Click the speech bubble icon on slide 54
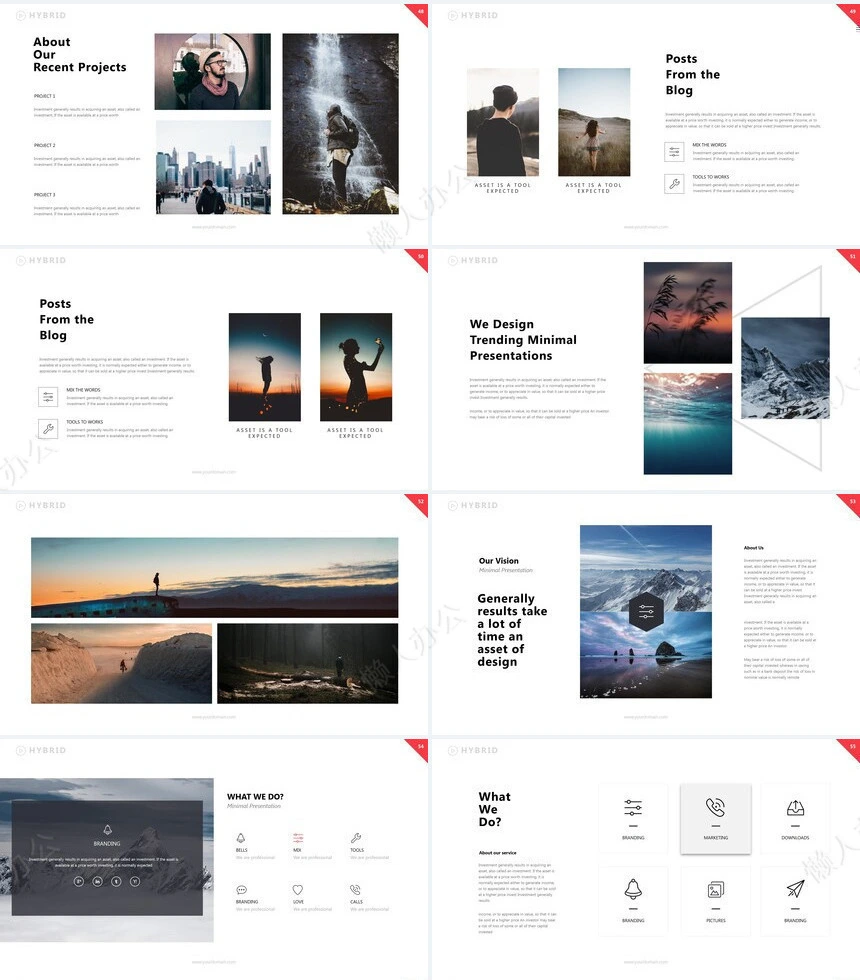This screenshot has height=980, width=860. pyautogui.click(x=241, y=889)
